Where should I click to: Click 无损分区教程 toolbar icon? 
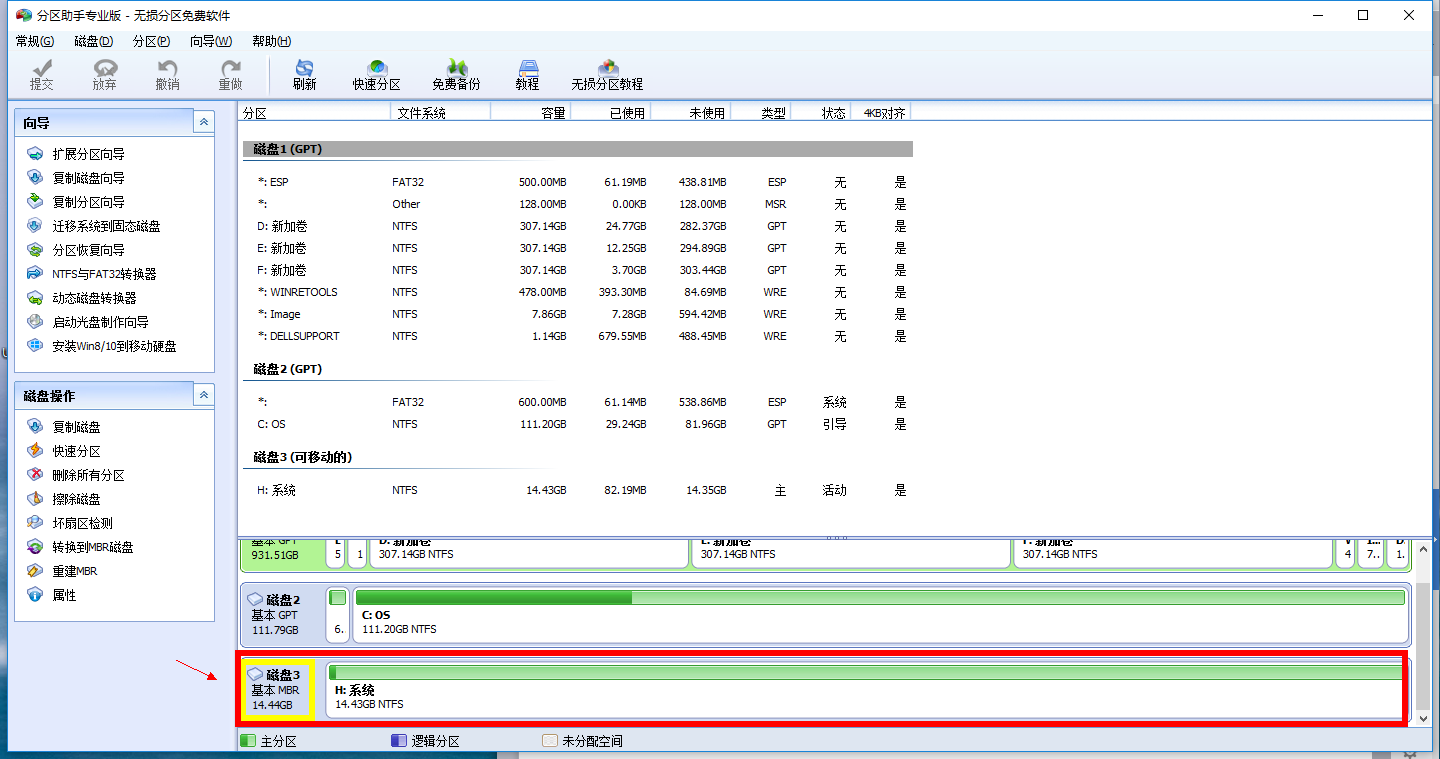point(607,75)
